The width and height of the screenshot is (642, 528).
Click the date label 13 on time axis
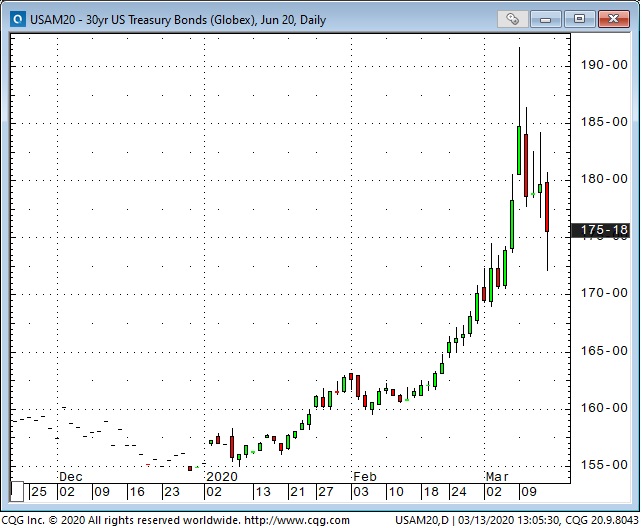pos(262,492)
